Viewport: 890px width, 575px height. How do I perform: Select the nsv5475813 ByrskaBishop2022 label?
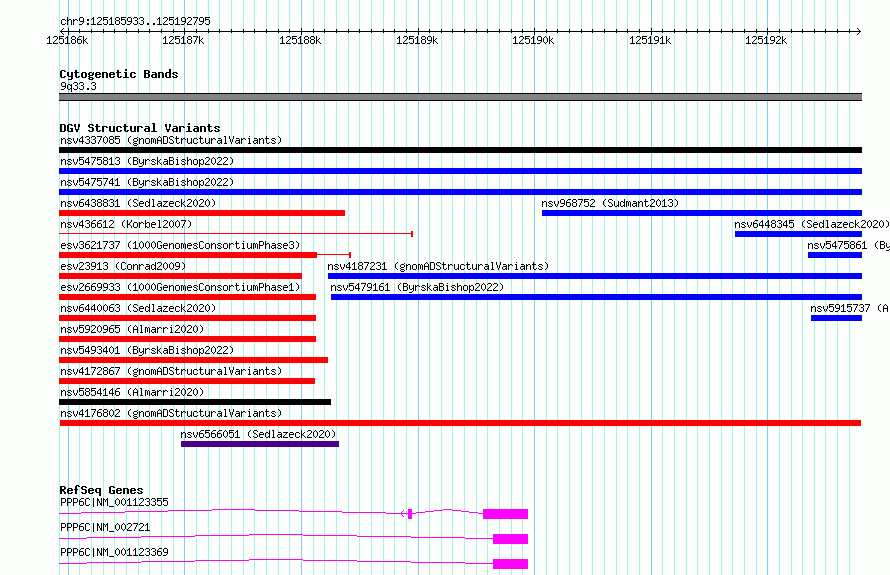pyautogui.click(x=147, y=161)
